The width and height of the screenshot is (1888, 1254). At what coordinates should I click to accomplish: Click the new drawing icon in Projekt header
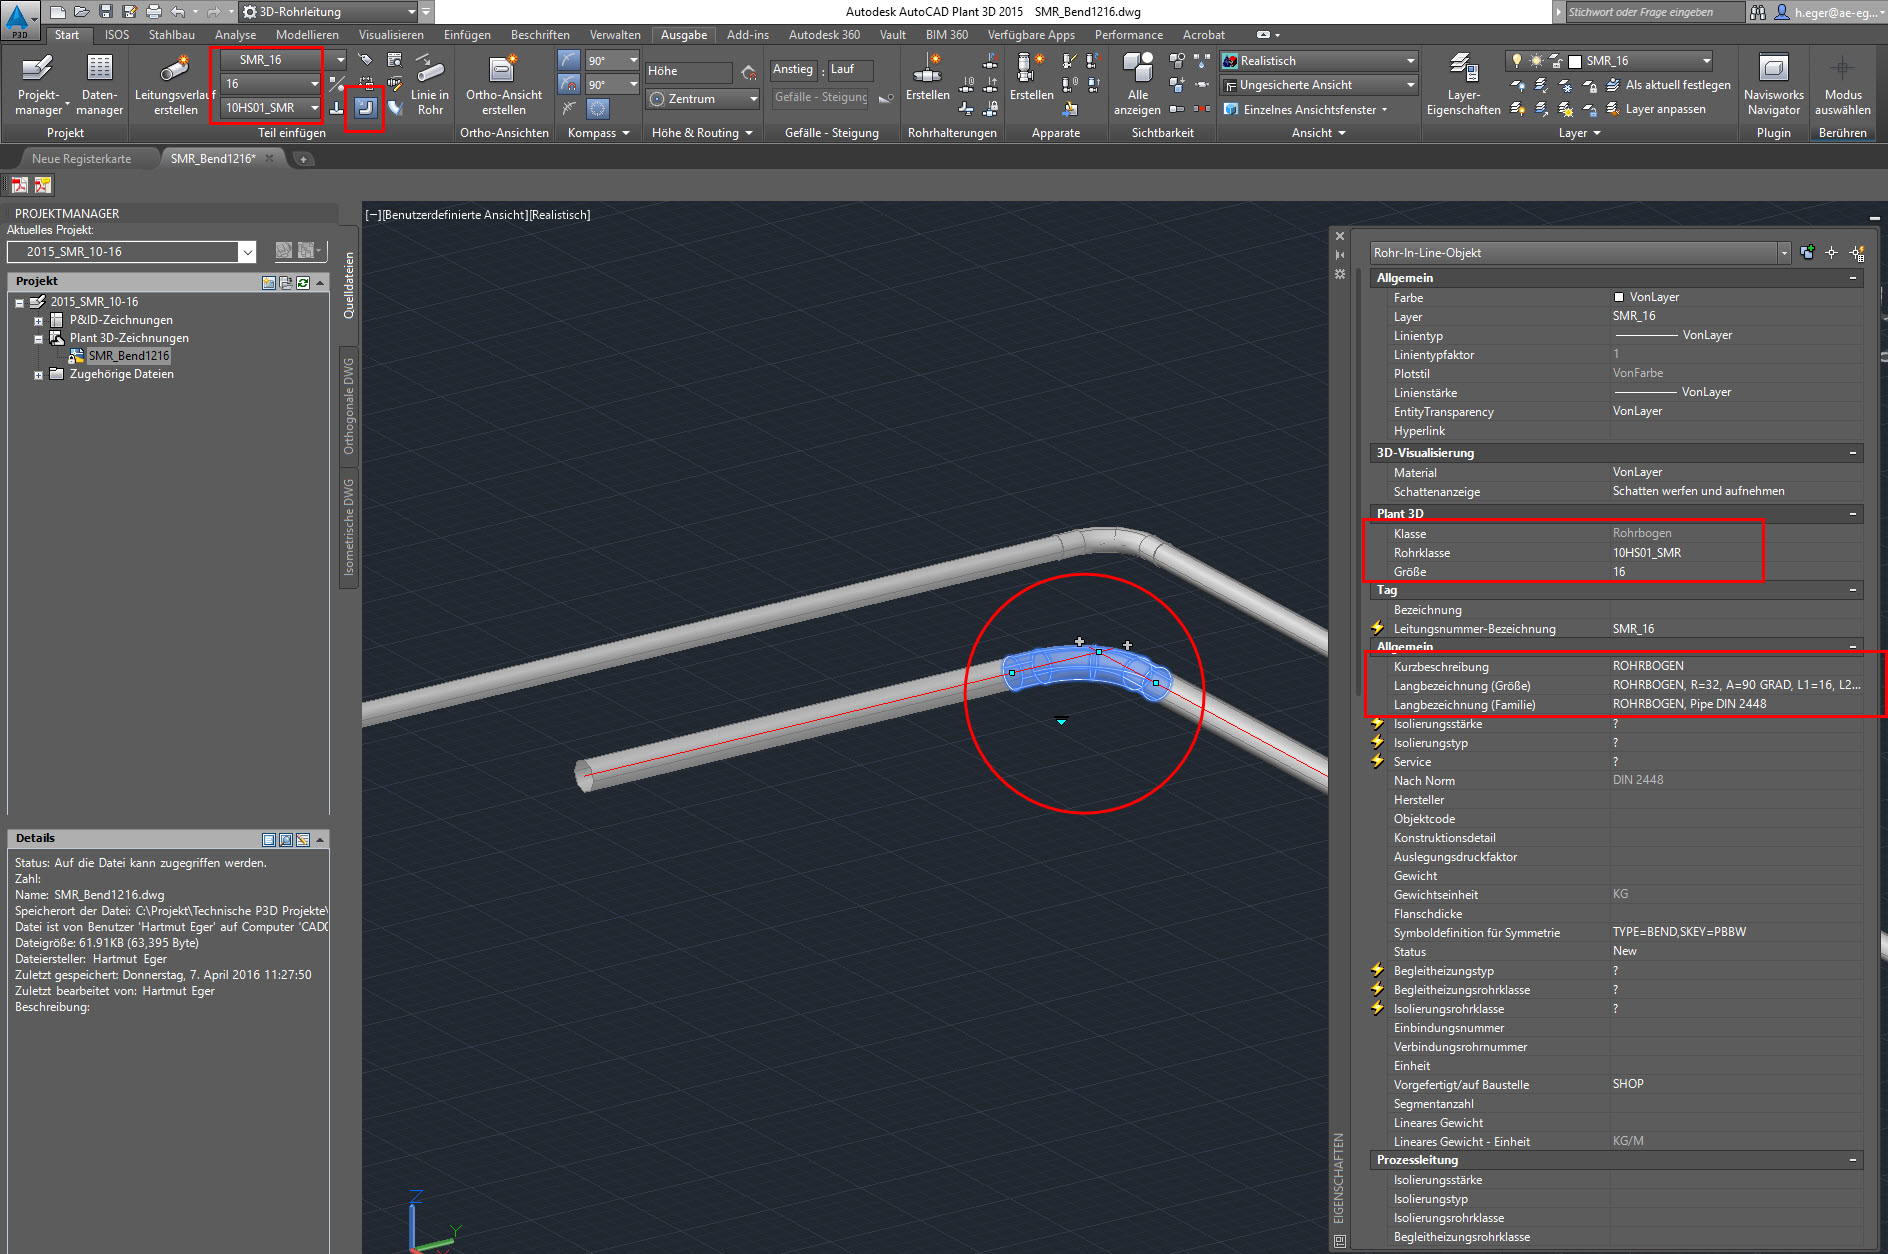[269, 283]
